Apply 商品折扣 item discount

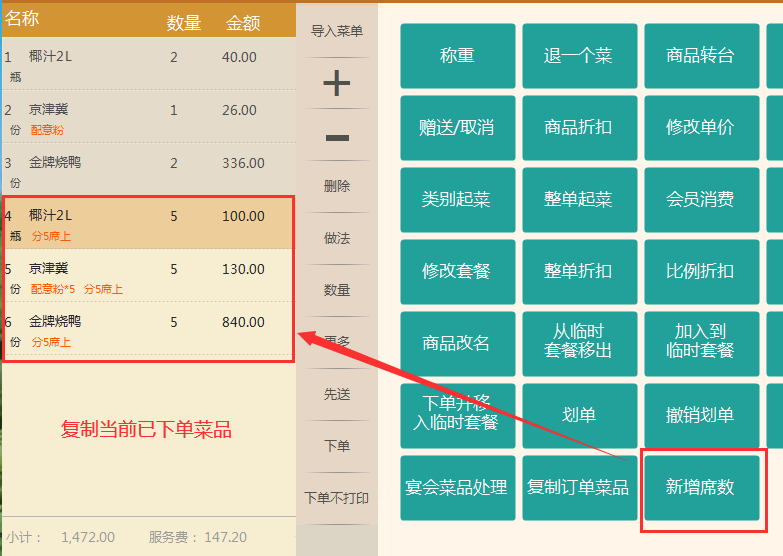click(x=579, y=128)
